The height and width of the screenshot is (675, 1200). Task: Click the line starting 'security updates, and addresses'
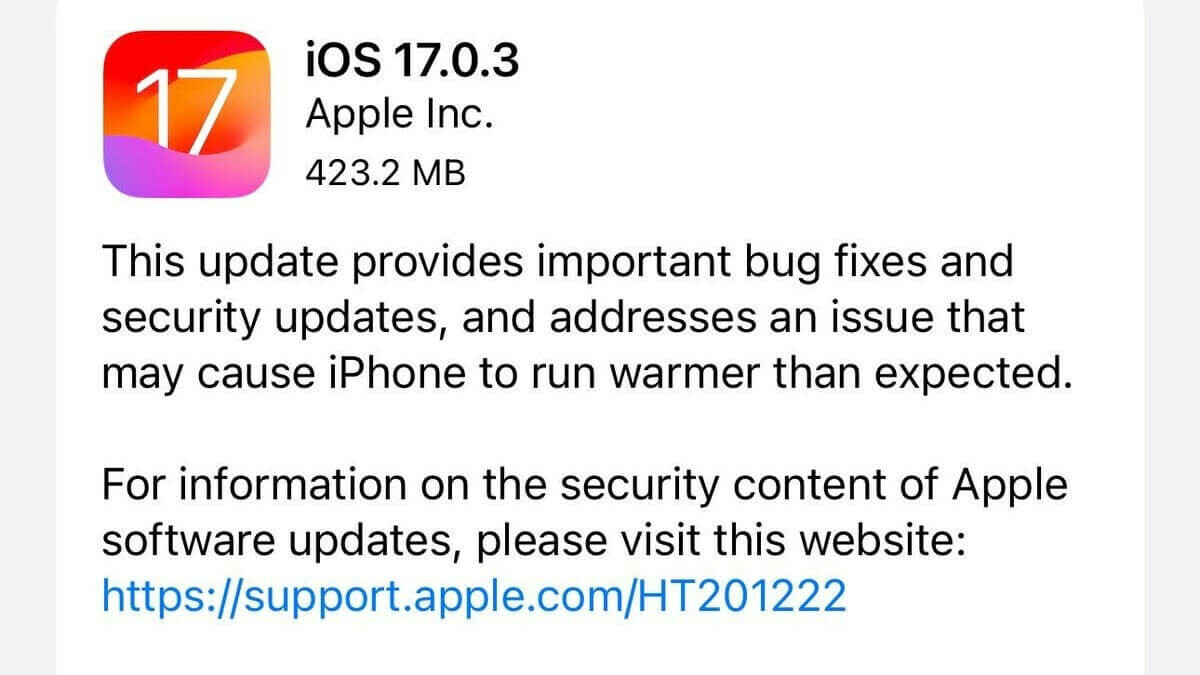coord(565,318)
